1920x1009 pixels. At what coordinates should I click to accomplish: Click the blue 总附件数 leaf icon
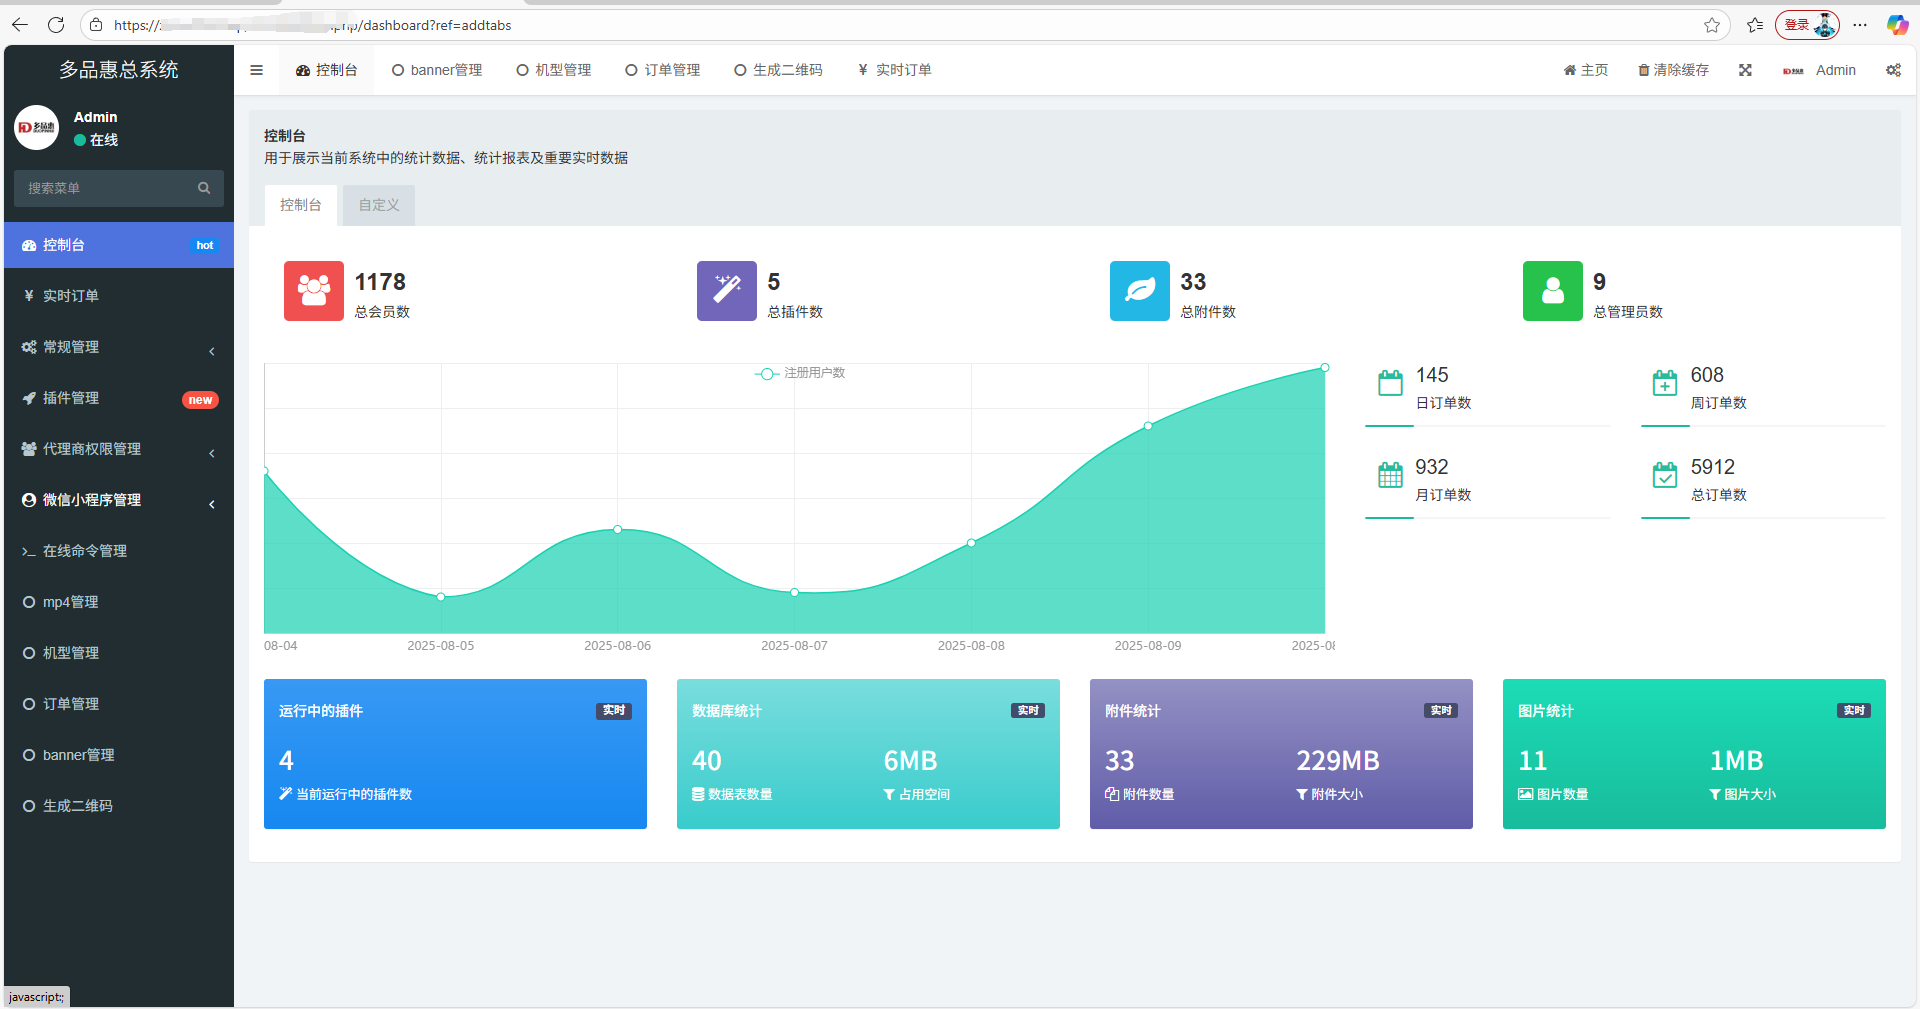click(x=1139, y=291)
